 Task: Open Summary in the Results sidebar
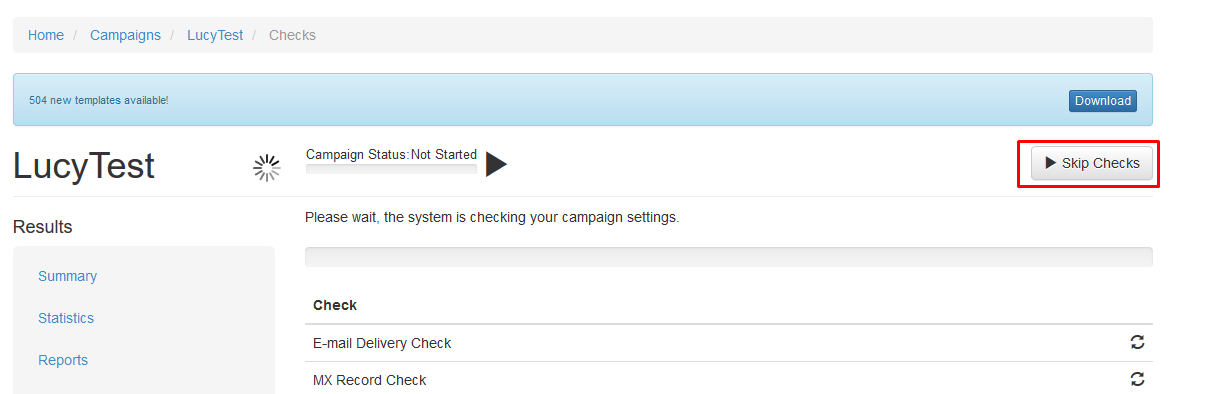pyautogui.click(x=68, y=276)
